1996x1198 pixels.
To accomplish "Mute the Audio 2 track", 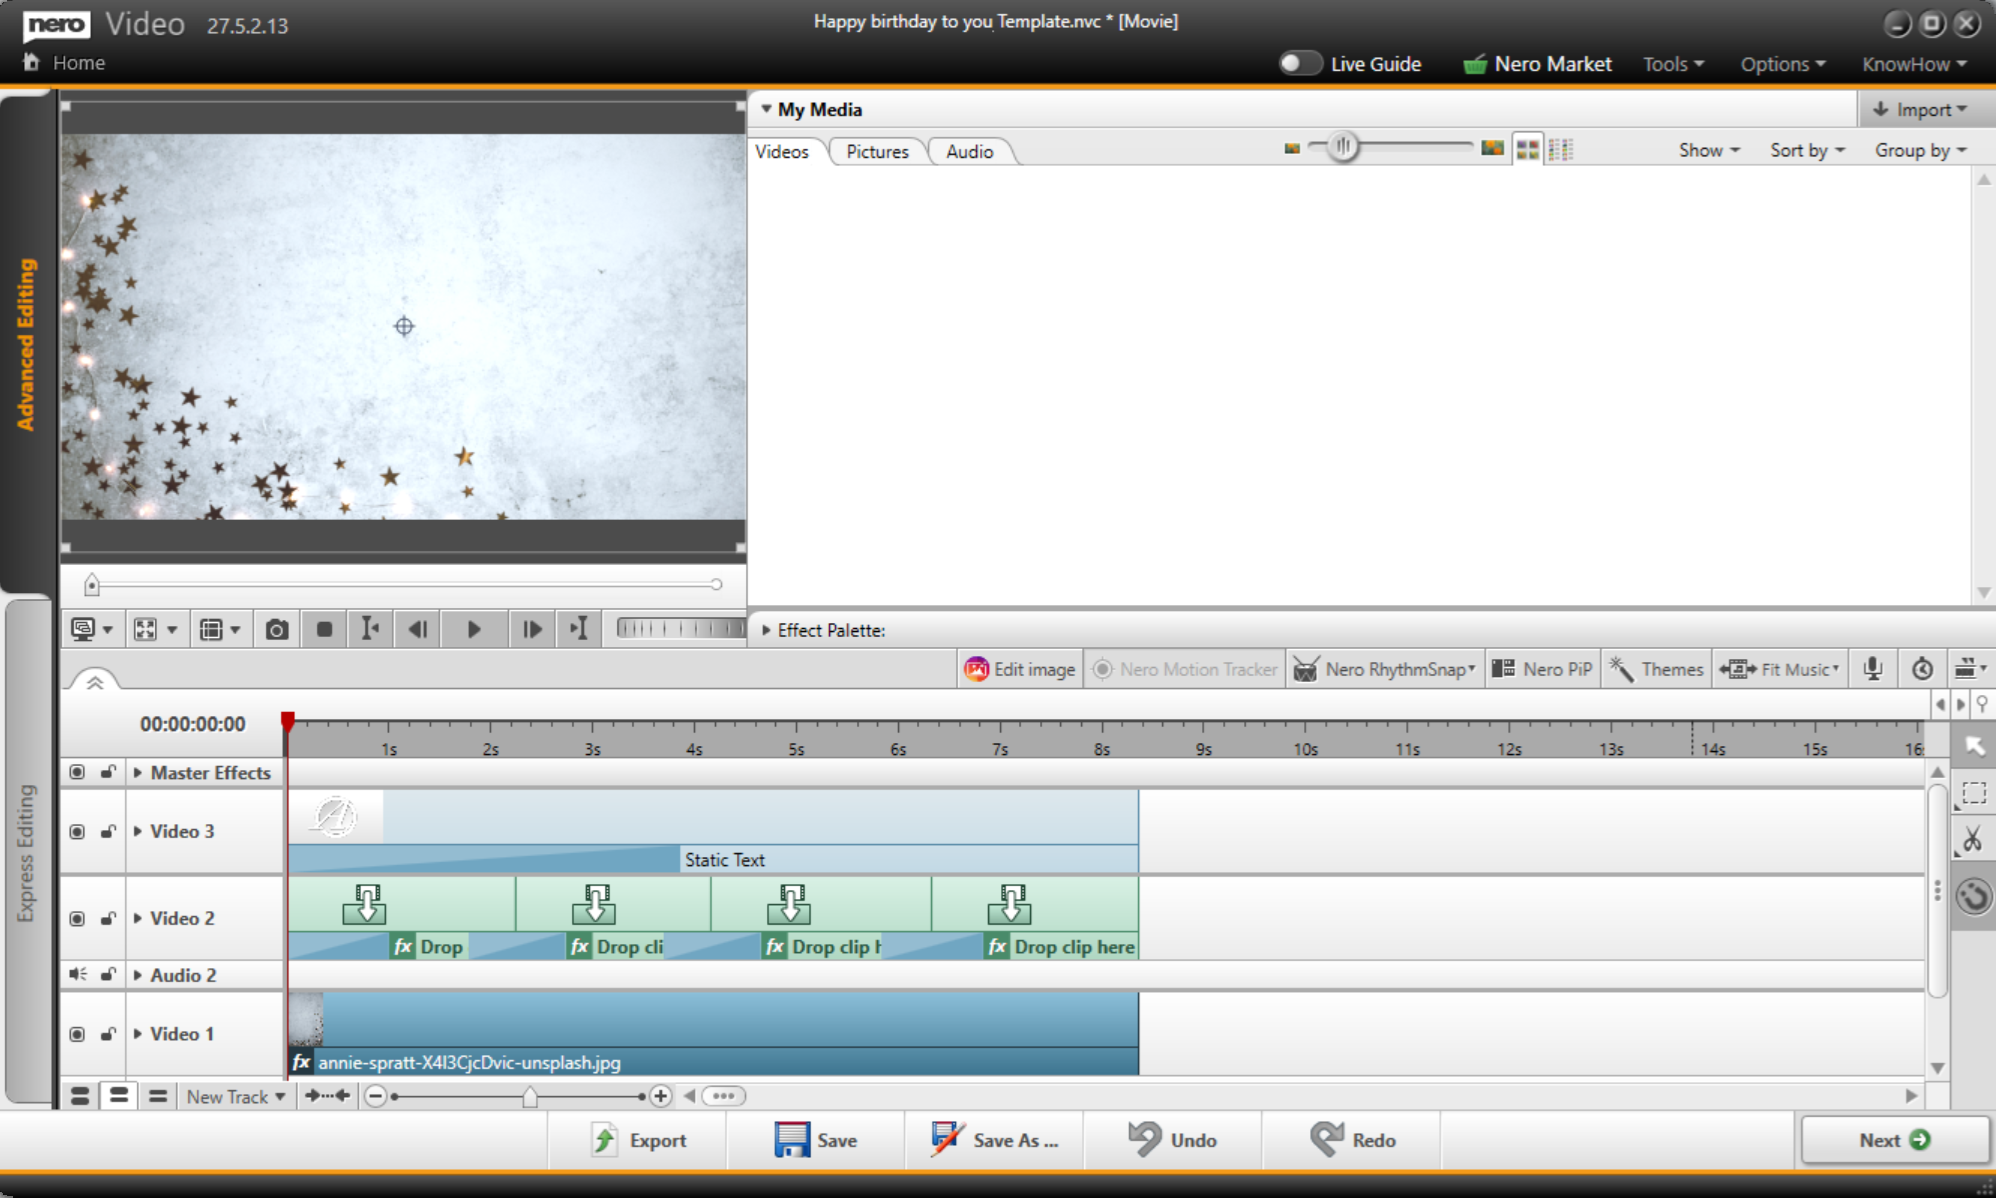I will (x=77, y=974).
